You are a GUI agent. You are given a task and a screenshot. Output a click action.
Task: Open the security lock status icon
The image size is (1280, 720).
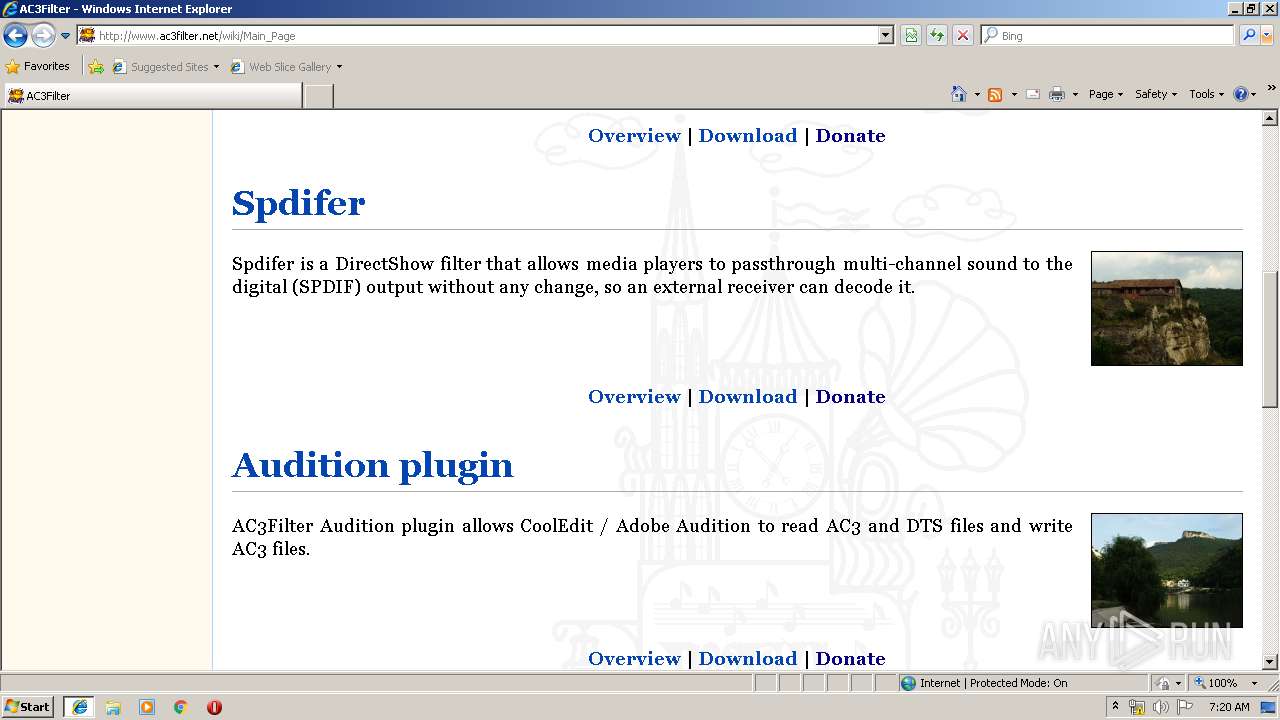click(x=1163, y=683)
